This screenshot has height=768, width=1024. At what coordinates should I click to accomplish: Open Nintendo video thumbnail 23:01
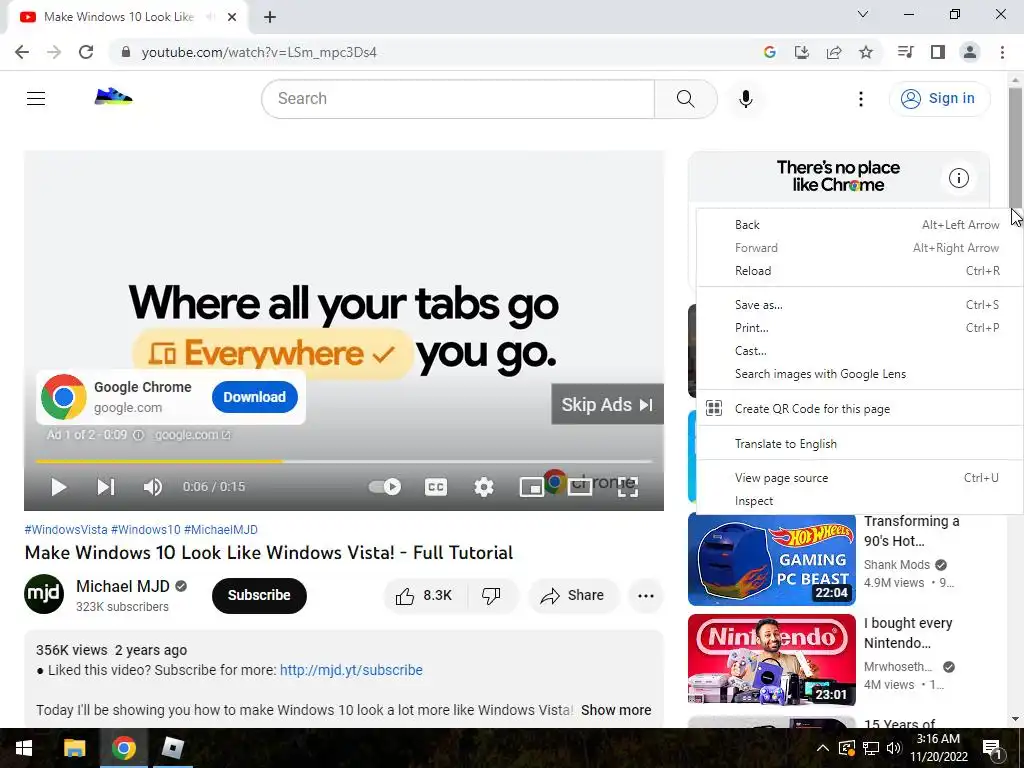[x=772, y=660]
